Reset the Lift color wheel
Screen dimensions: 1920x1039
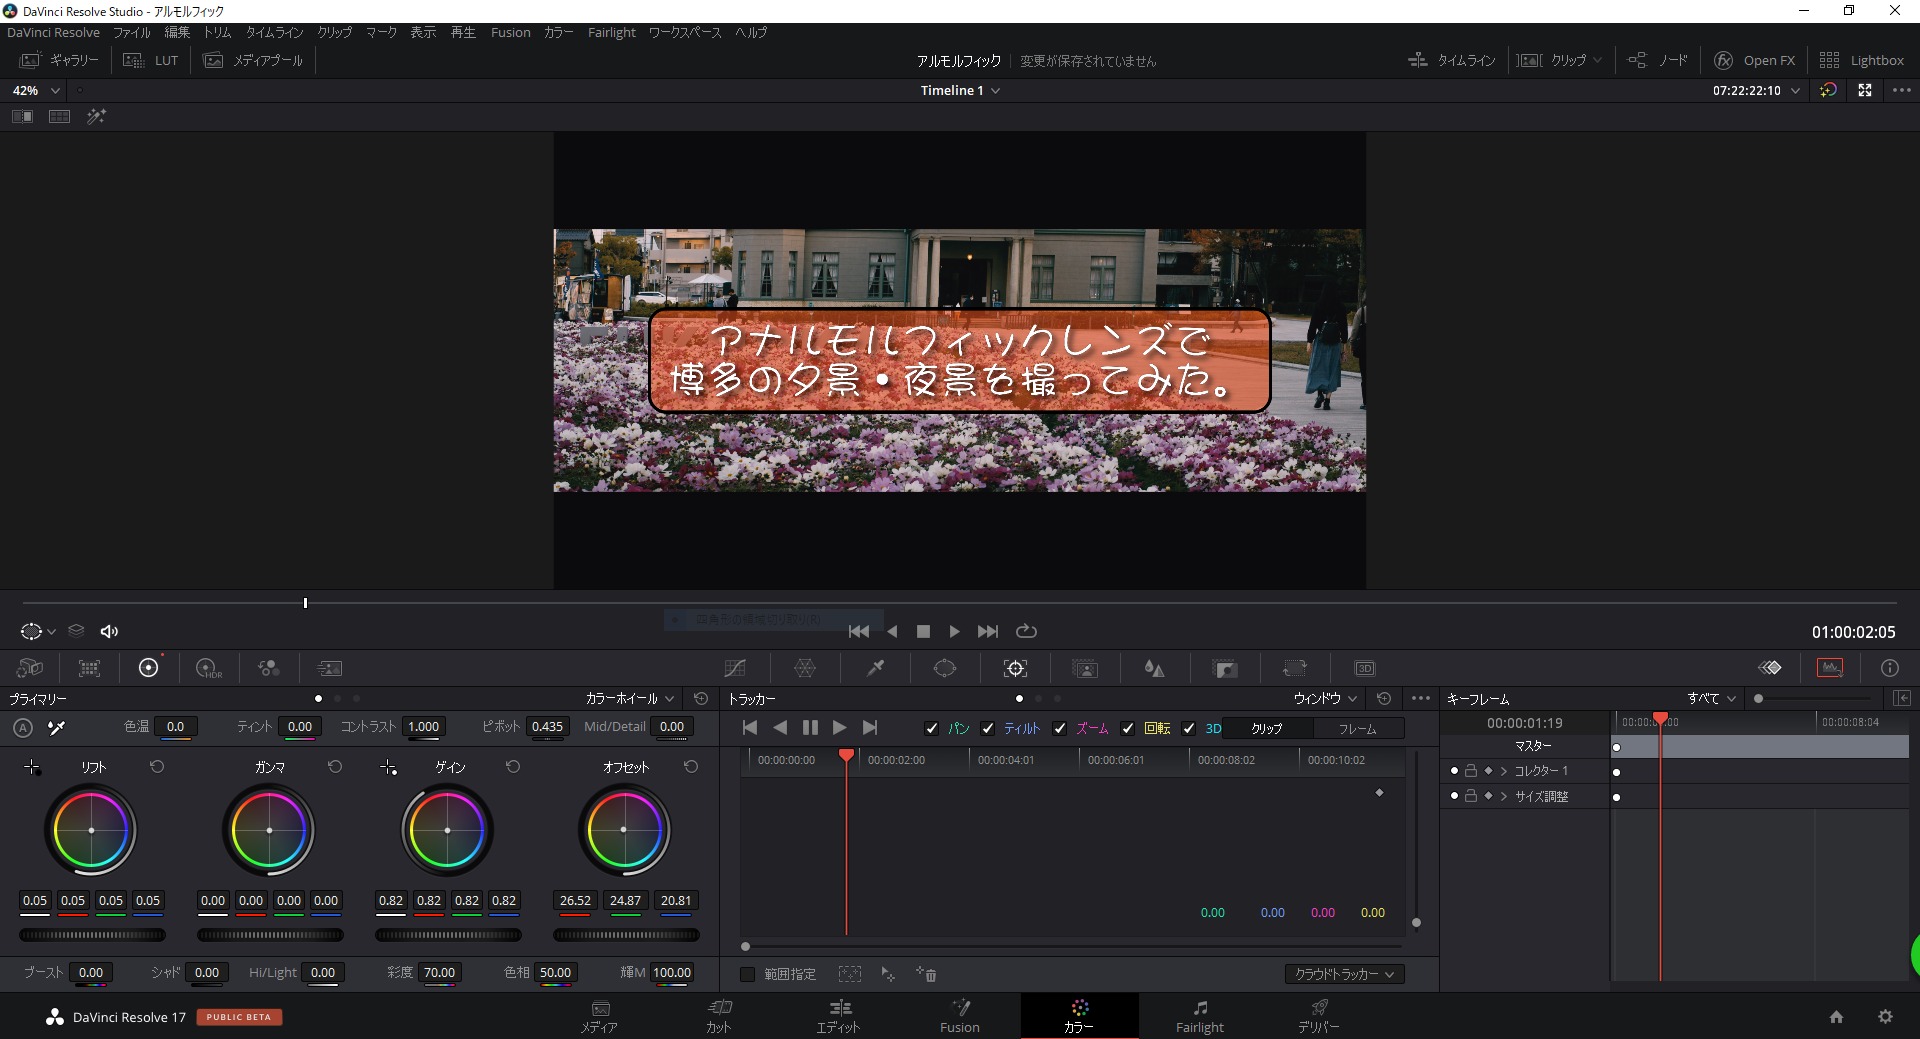(x=157, y=767)
